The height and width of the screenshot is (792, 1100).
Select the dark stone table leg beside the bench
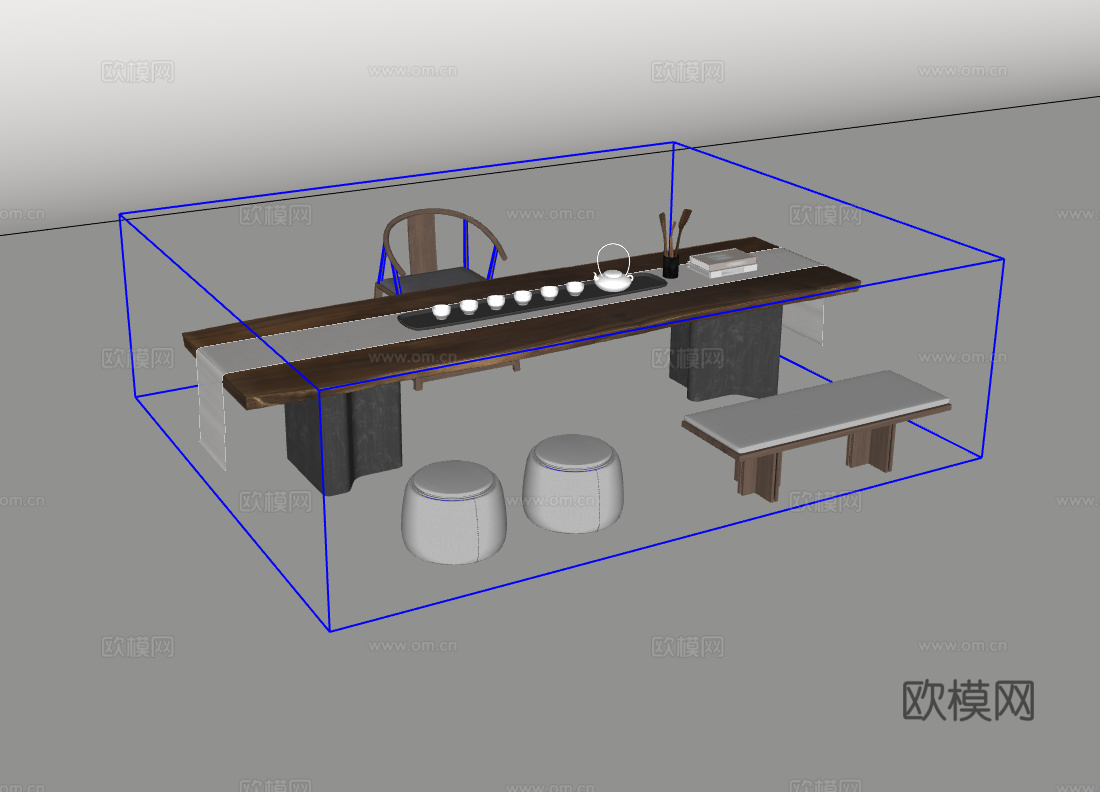[725, 354]
